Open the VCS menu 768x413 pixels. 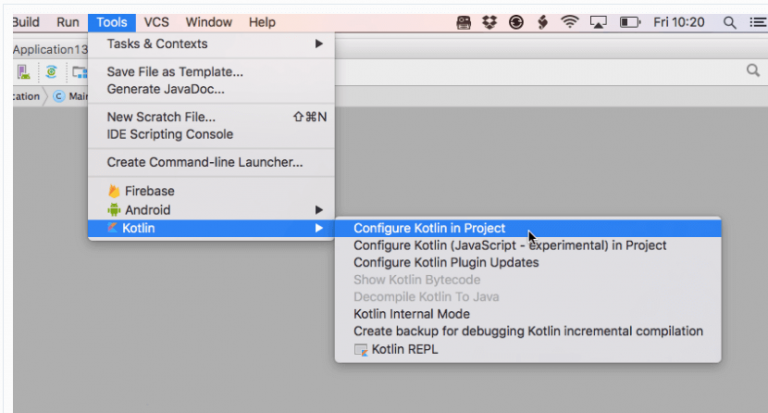pos(156,22)
